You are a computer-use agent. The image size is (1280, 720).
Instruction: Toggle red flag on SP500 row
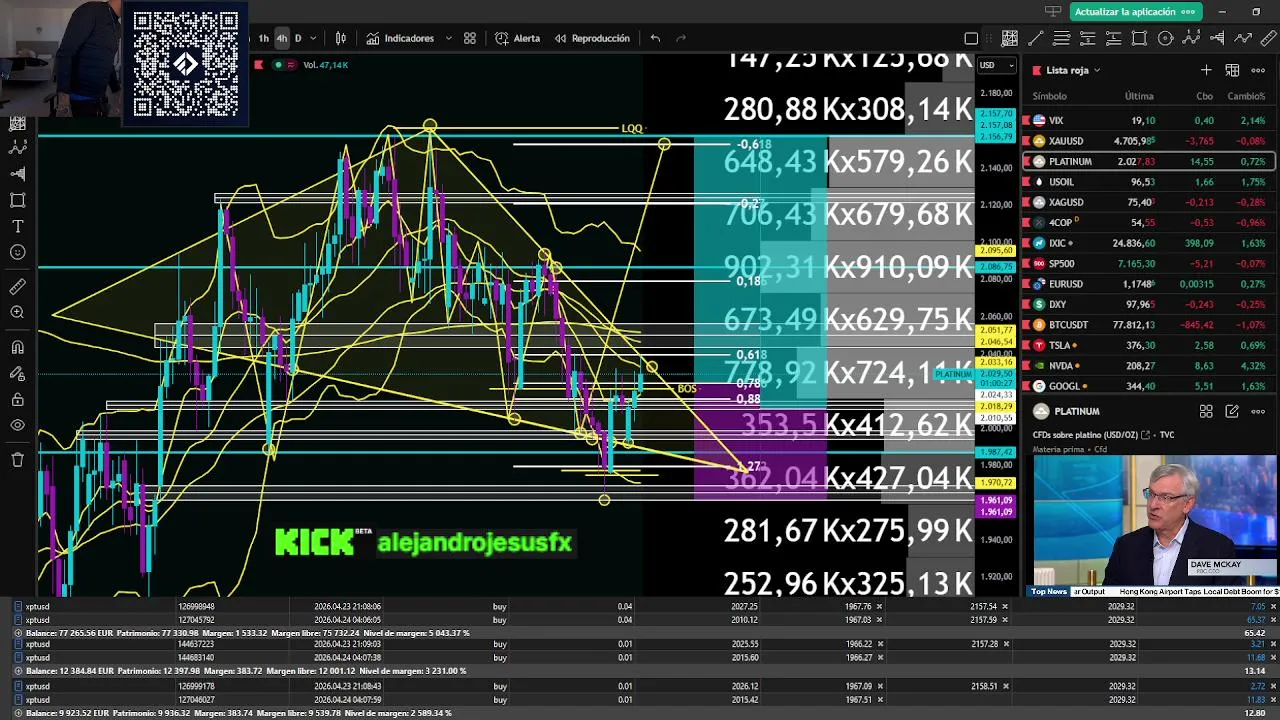(x=1026, y=264)
